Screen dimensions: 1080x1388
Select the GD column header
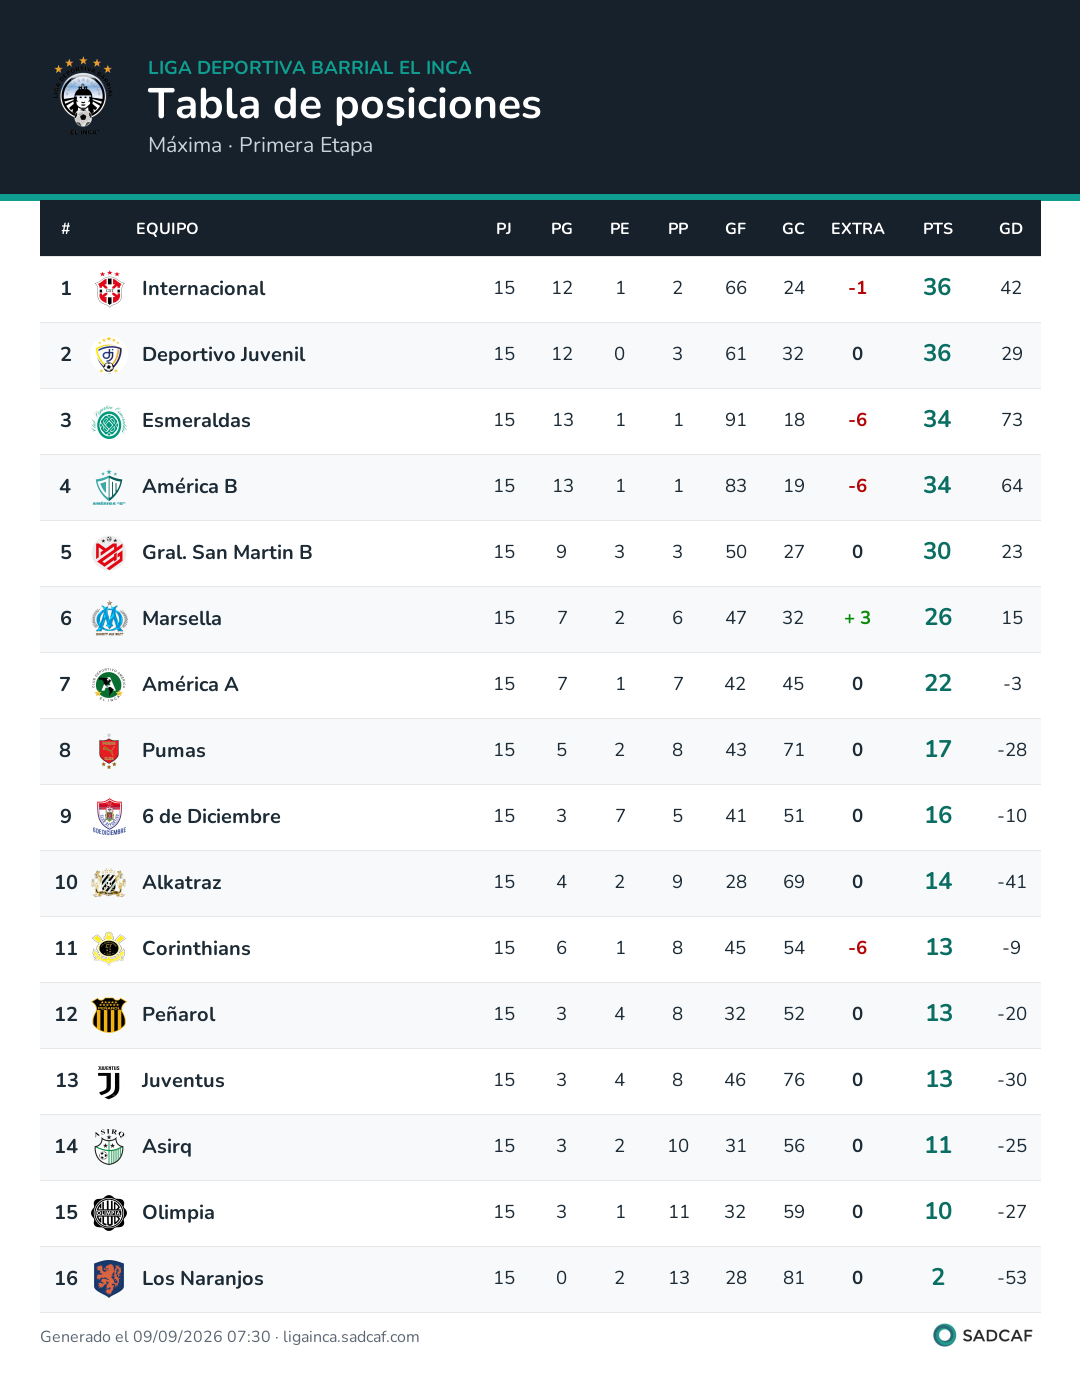pyautogui.click(x=1011, y=229)
